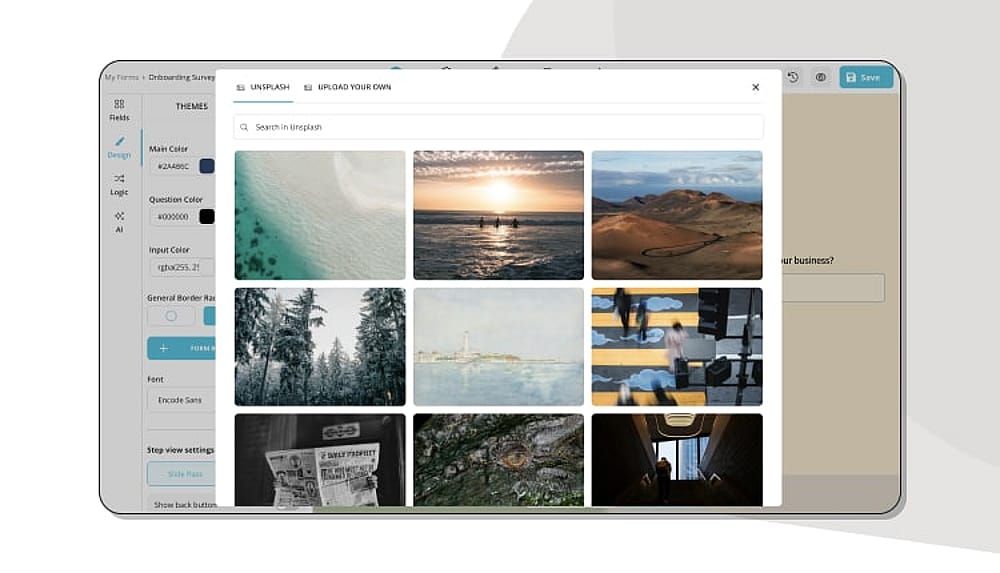The height and width of the screenshot is (573, 1000).
Task: Select the snowy pine forest photo
Action: pyautogui.click(x=320, y=346)
